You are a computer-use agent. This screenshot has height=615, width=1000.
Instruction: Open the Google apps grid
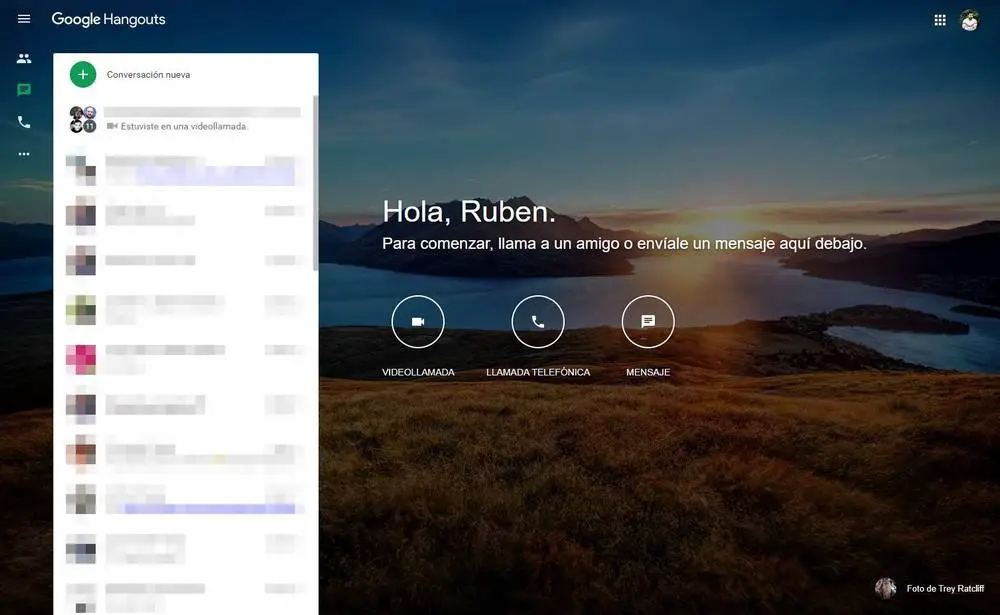click(940, 20)
